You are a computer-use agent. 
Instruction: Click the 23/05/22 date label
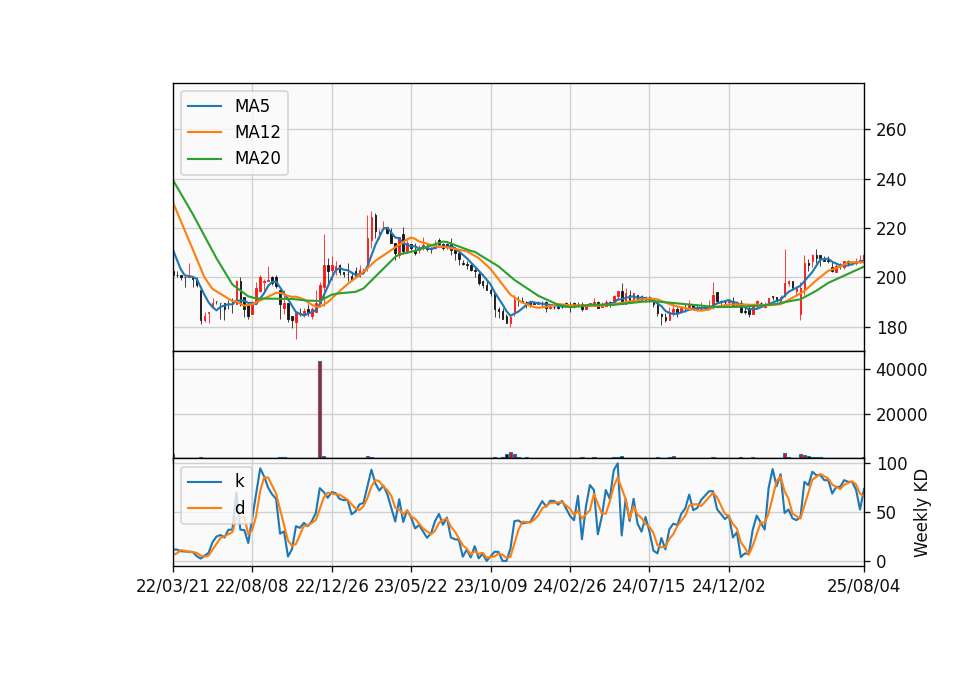pos(411,586)
